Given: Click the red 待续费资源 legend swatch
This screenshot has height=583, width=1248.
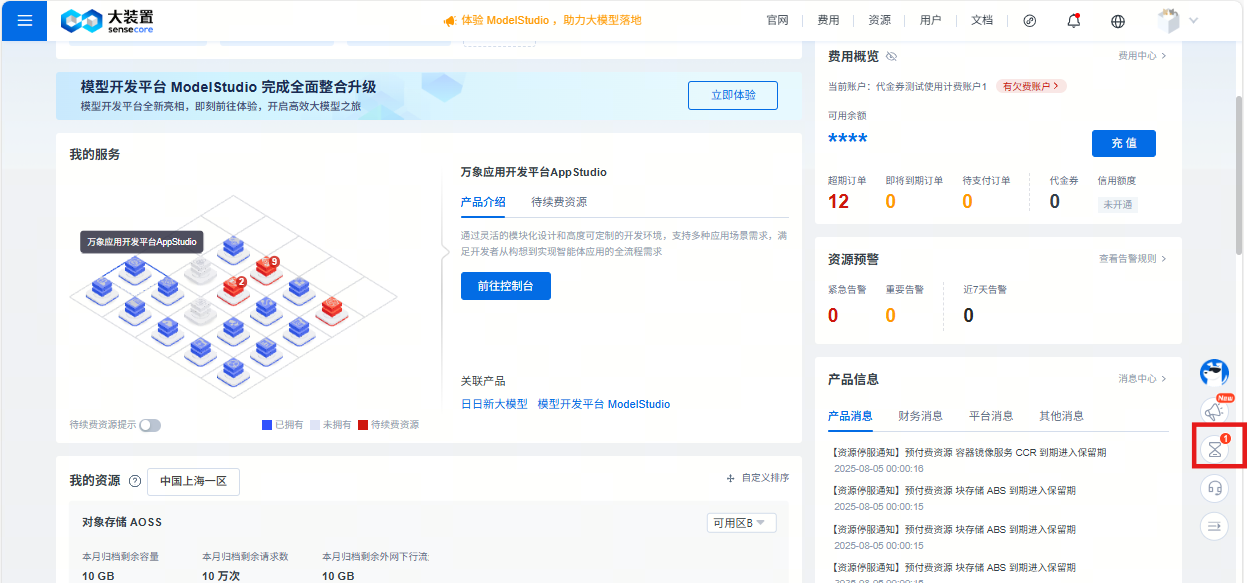Looking at the screenshot, I should coord(363,425).
